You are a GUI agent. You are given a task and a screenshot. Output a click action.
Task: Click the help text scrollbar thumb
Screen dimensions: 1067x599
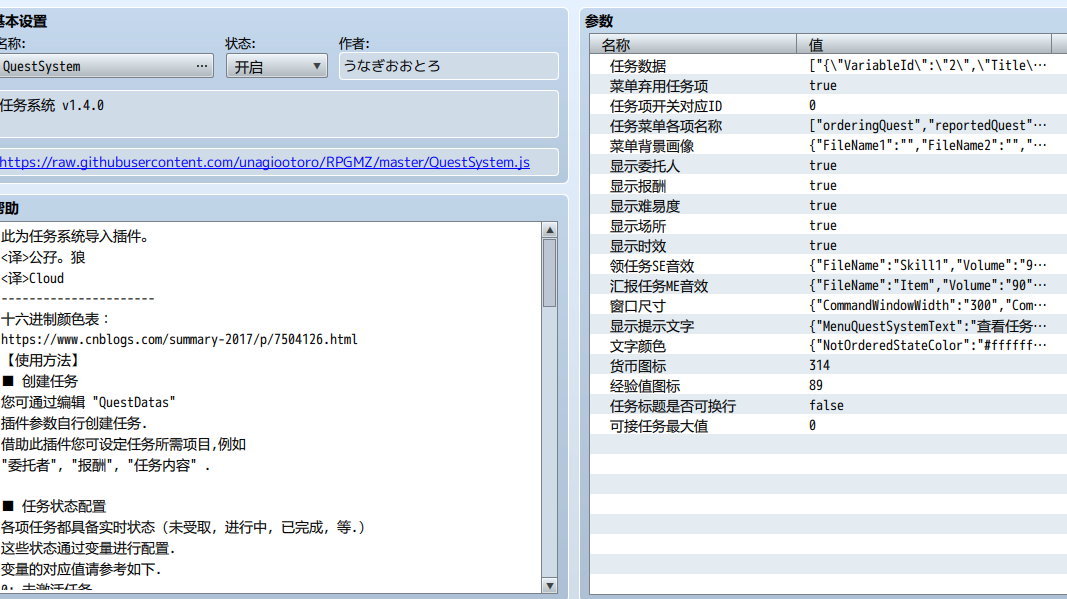[x=550, y=272]
